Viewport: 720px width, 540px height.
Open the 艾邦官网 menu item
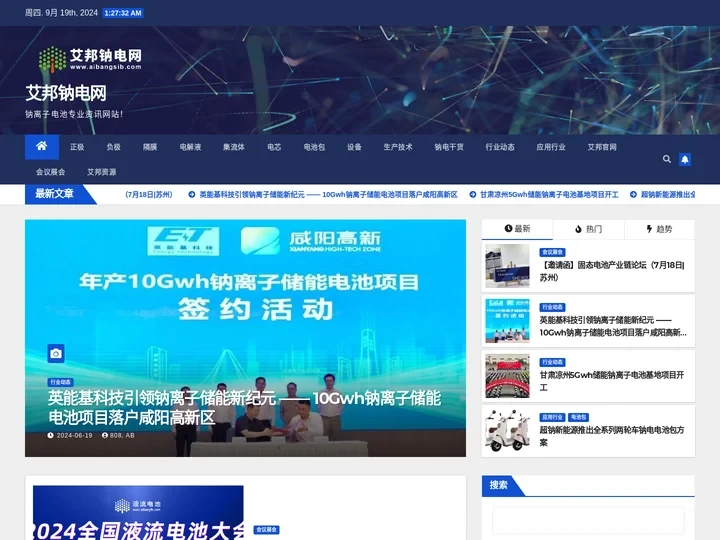coord(602,147)
